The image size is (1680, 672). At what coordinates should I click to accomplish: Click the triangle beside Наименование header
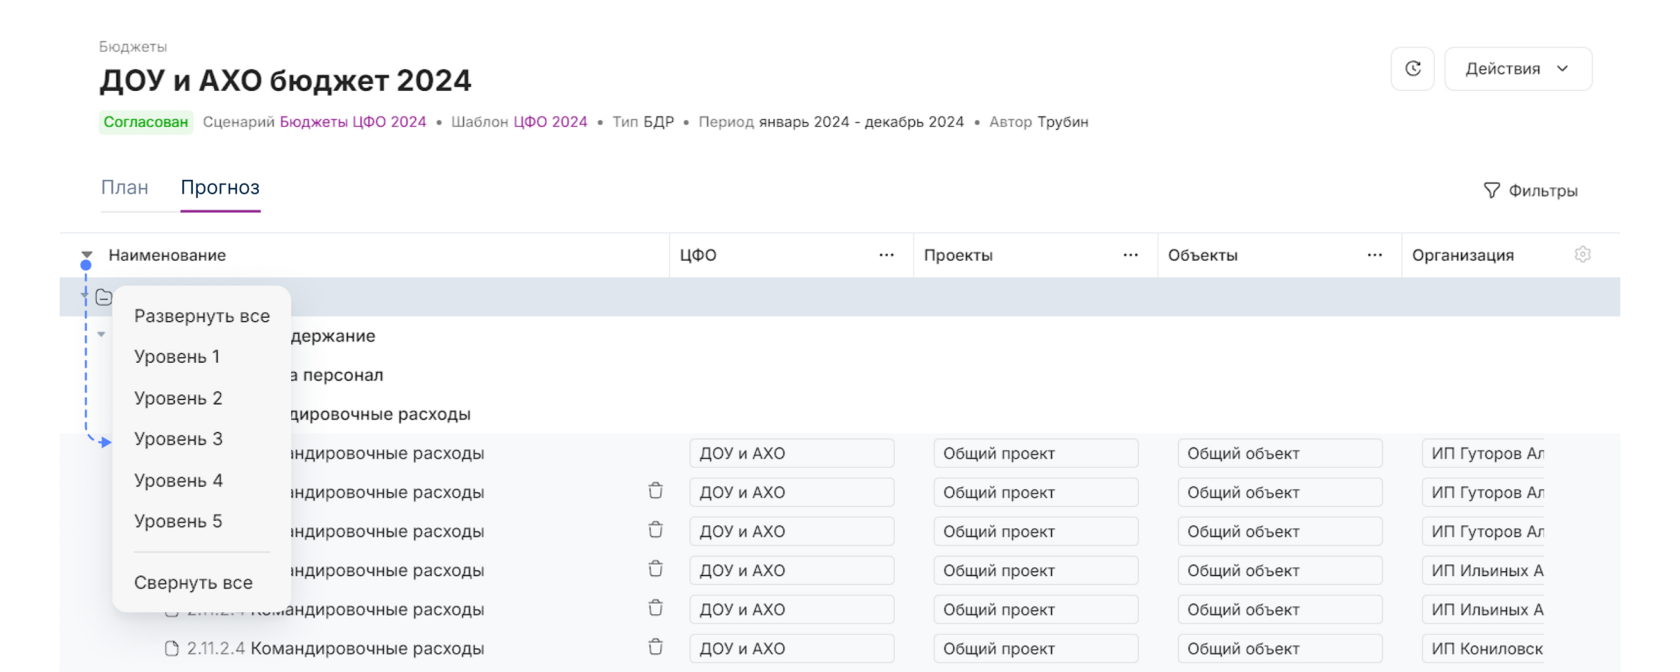coord(87,255)
